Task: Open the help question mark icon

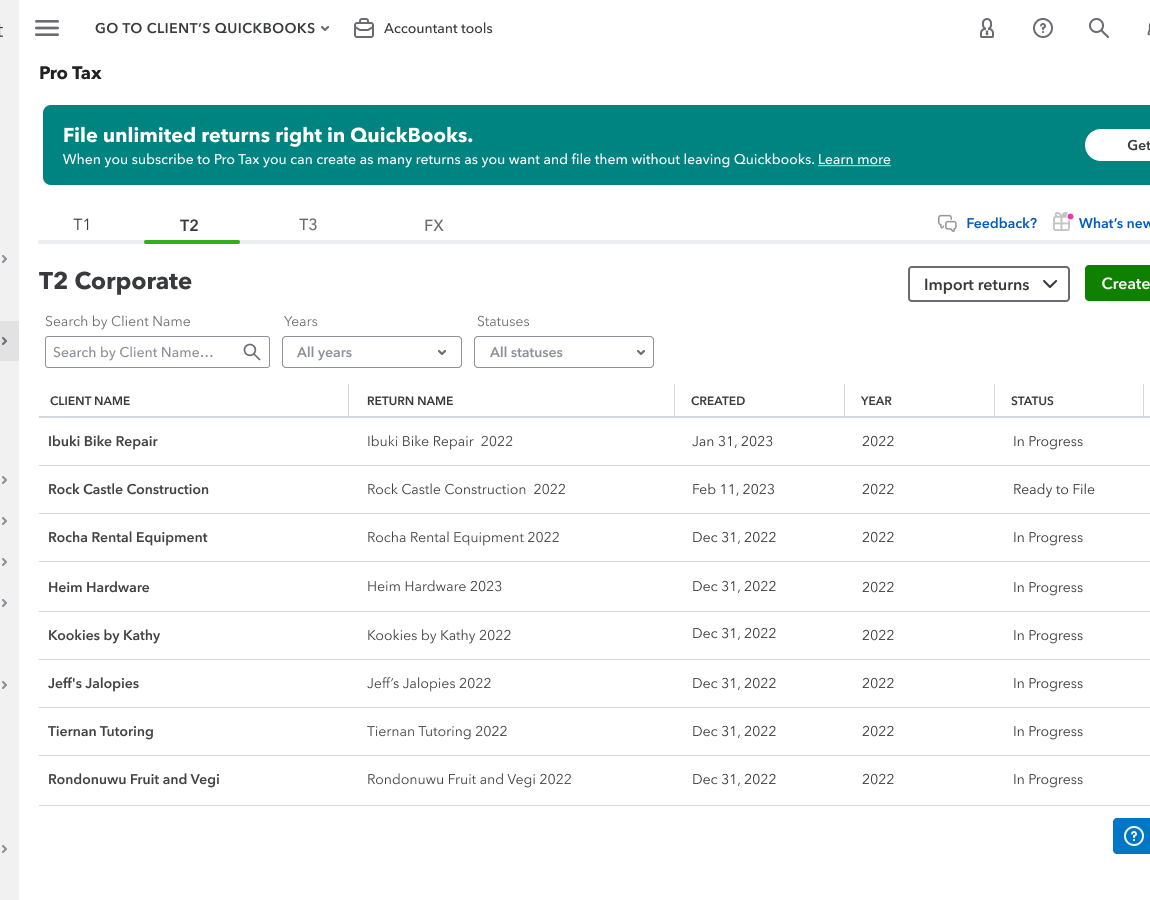Action: pyautogui.click(x=1042, y=28)
